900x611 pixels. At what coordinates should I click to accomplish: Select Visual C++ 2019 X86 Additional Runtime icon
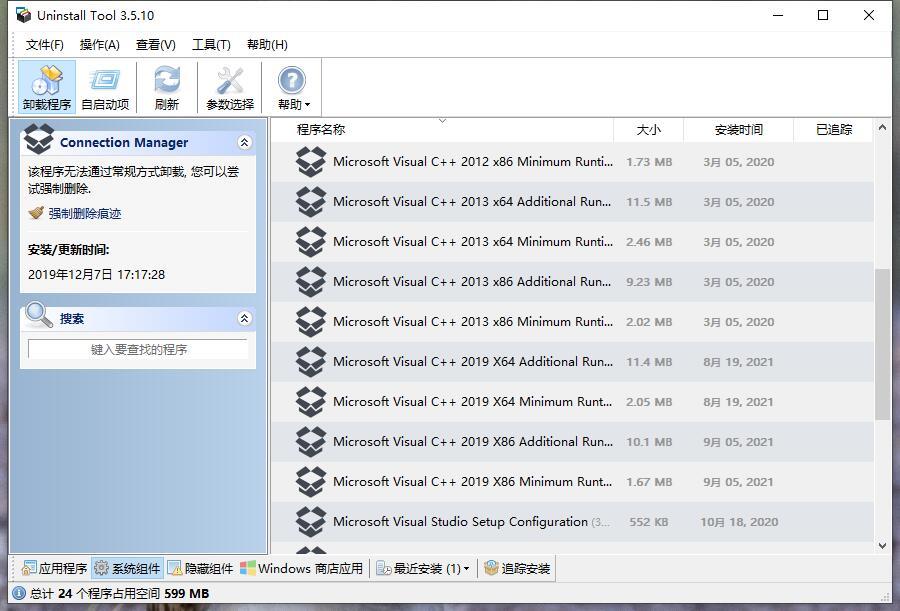click(x=311, y=442)
